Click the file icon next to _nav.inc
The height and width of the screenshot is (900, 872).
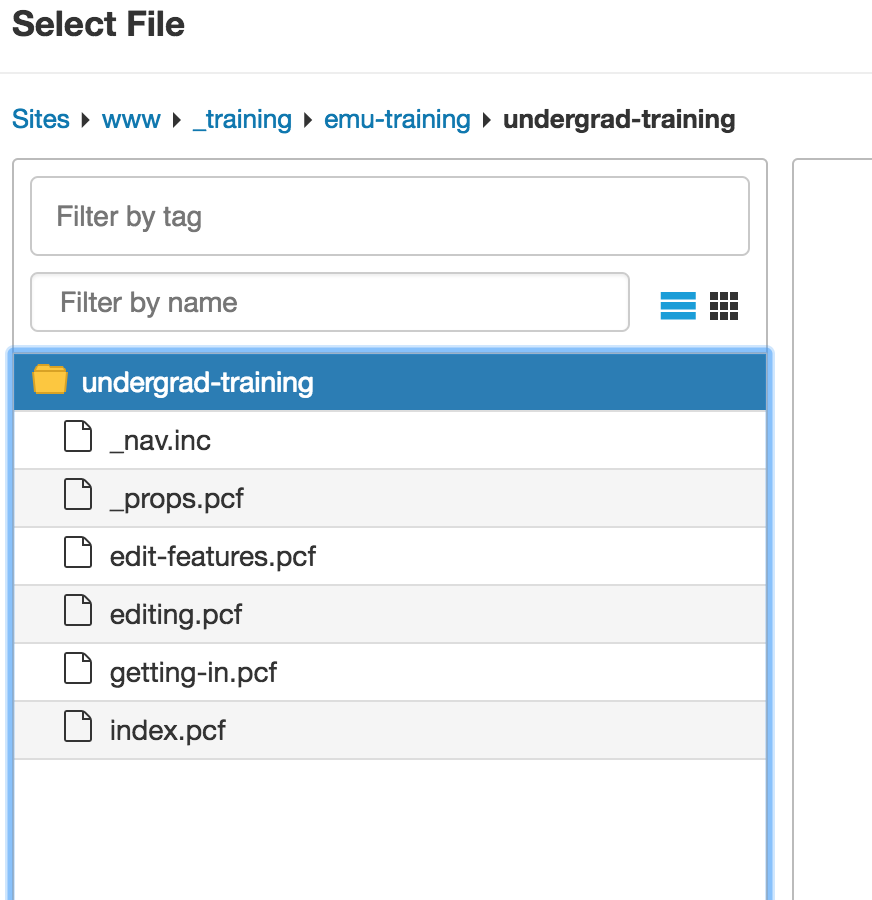click(77, 437)
